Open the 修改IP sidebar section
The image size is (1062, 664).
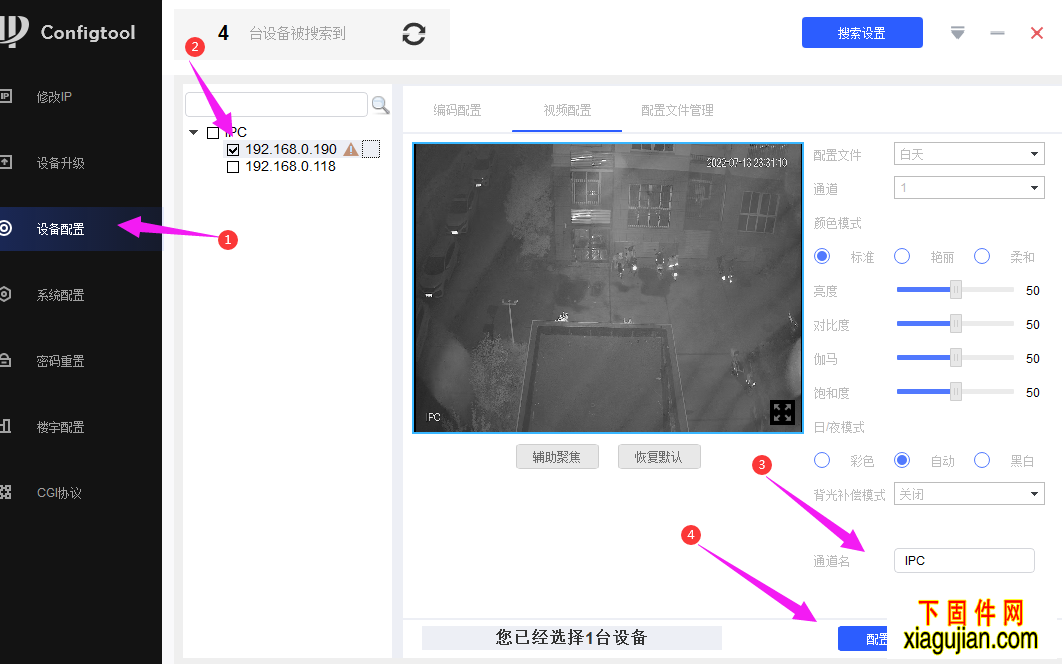(81, 97)
